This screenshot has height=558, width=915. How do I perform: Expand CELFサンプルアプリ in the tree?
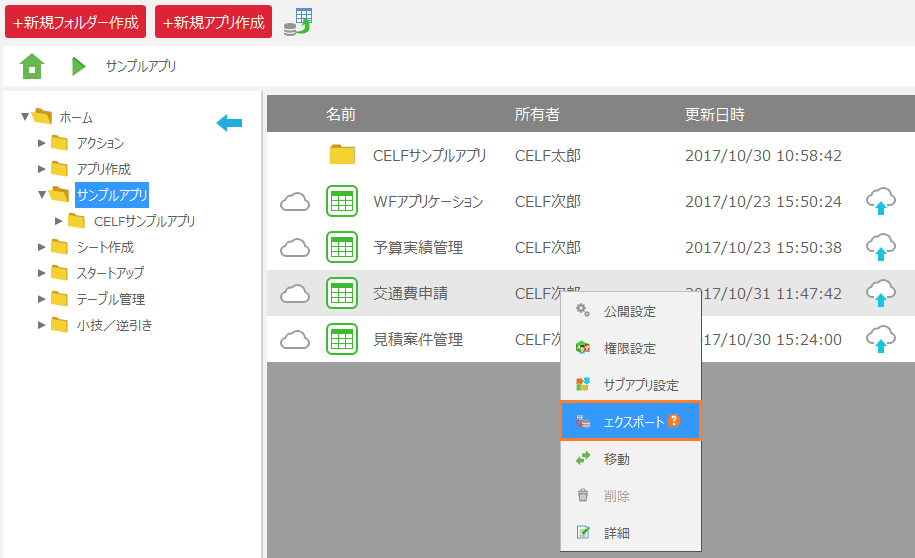coord(58,221)
